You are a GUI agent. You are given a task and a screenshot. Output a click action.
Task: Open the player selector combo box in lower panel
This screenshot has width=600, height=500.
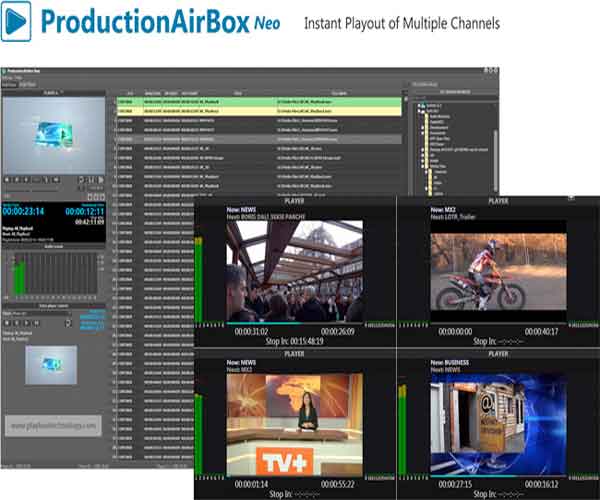(37, 314)
